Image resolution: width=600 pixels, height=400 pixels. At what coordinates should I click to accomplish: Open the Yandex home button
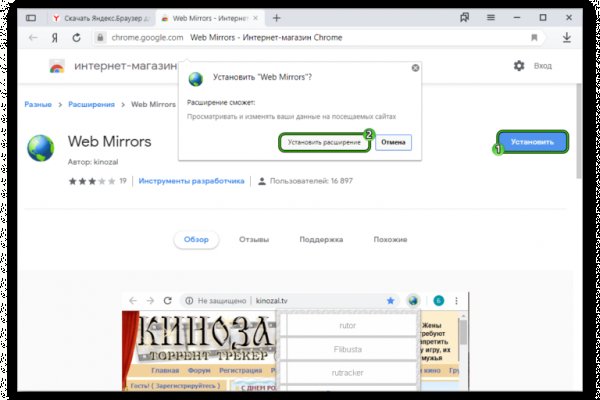(57, 38)
